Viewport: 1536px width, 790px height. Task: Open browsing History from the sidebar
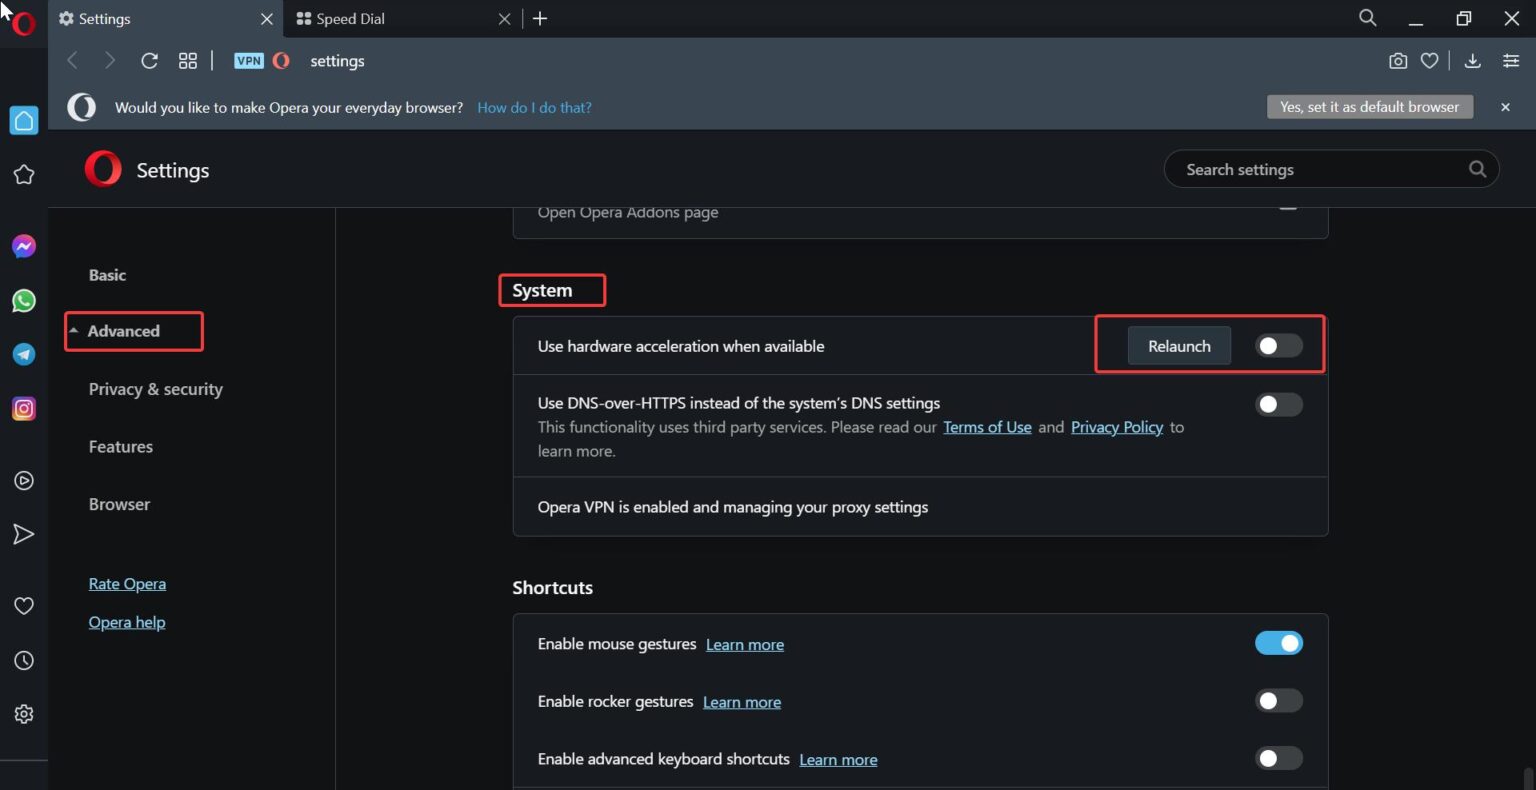(x=23, y=659)
